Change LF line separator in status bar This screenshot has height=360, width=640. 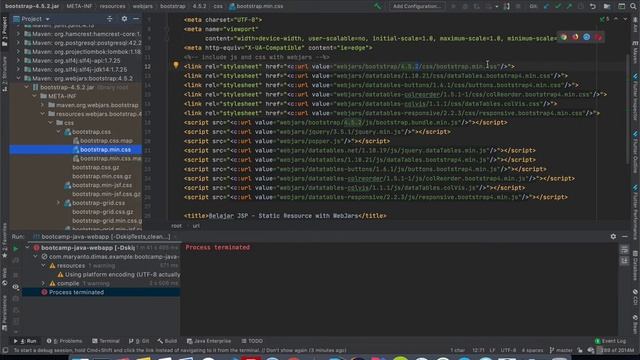coord(492,350)
